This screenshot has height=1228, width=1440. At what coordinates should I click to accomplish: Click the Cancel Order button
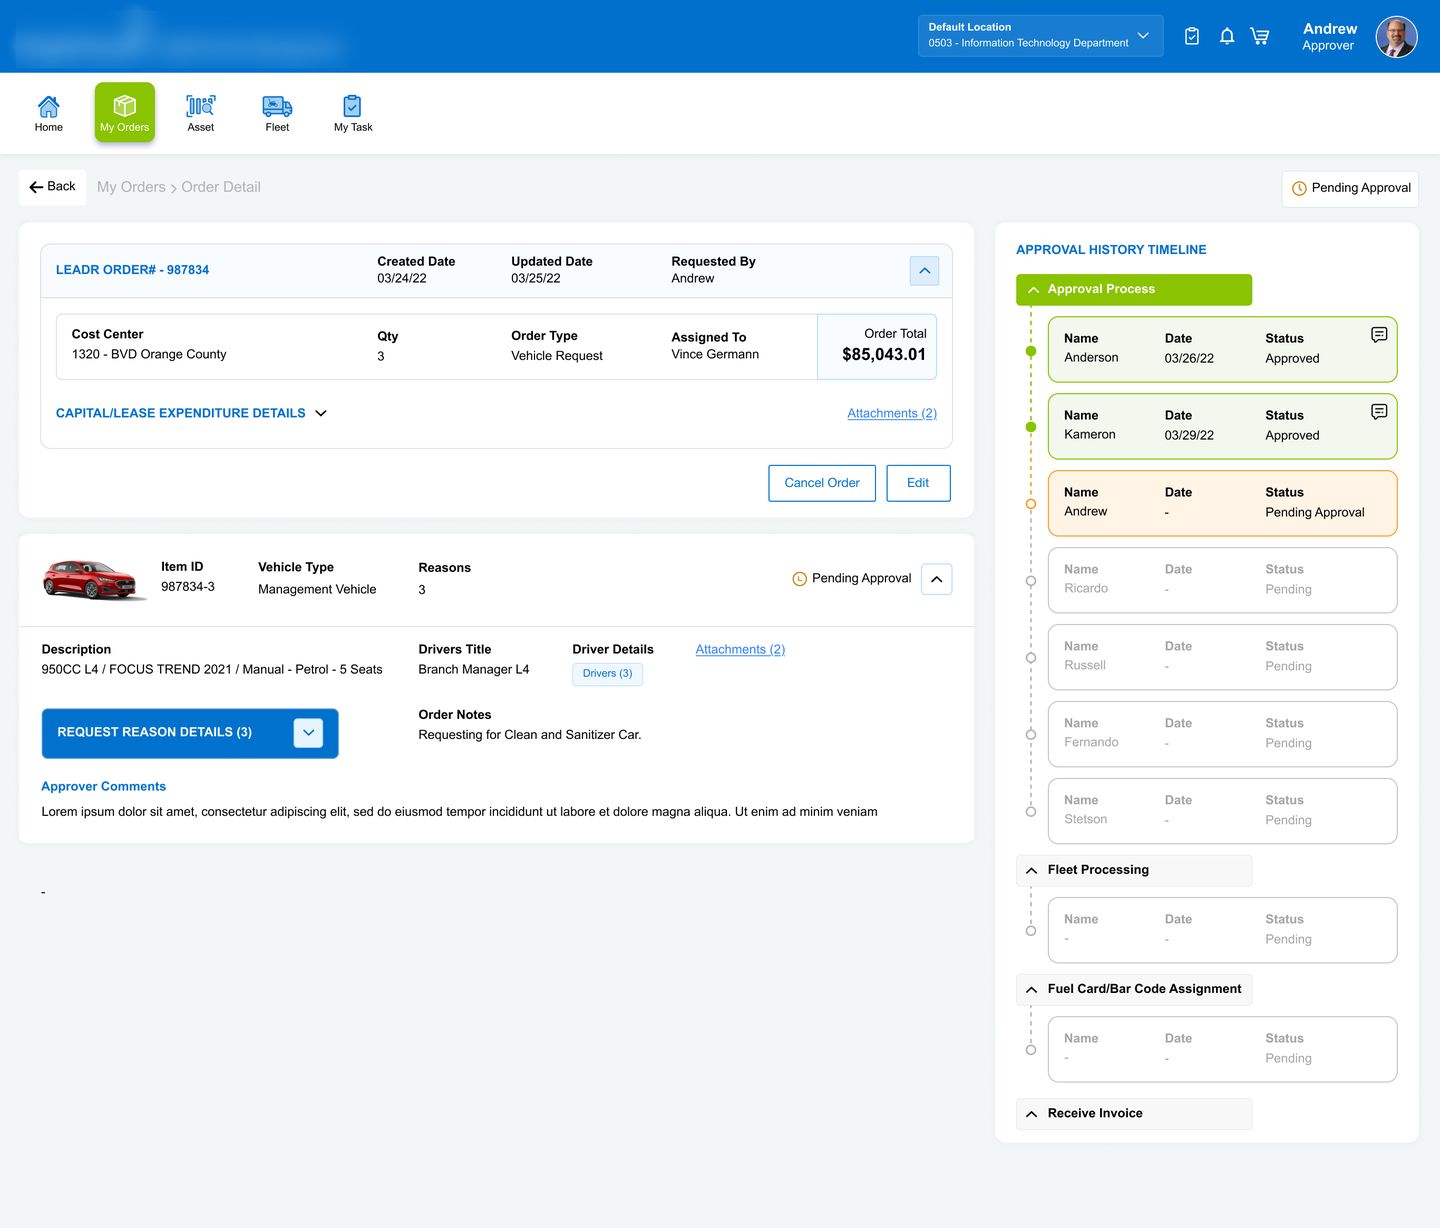click(x=822, y=483)
